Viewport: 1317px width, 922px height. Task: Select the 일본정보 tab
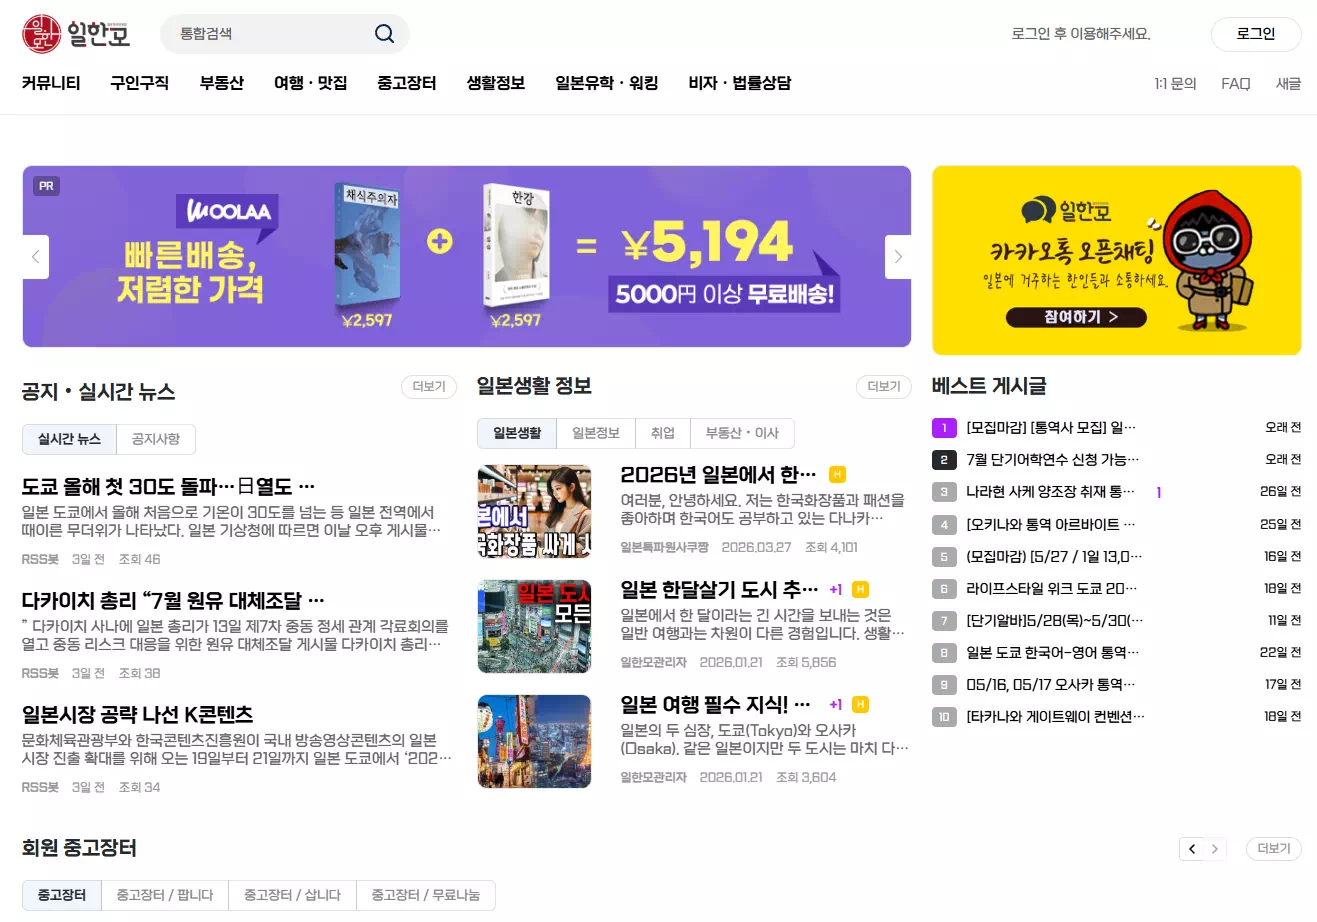596,433
